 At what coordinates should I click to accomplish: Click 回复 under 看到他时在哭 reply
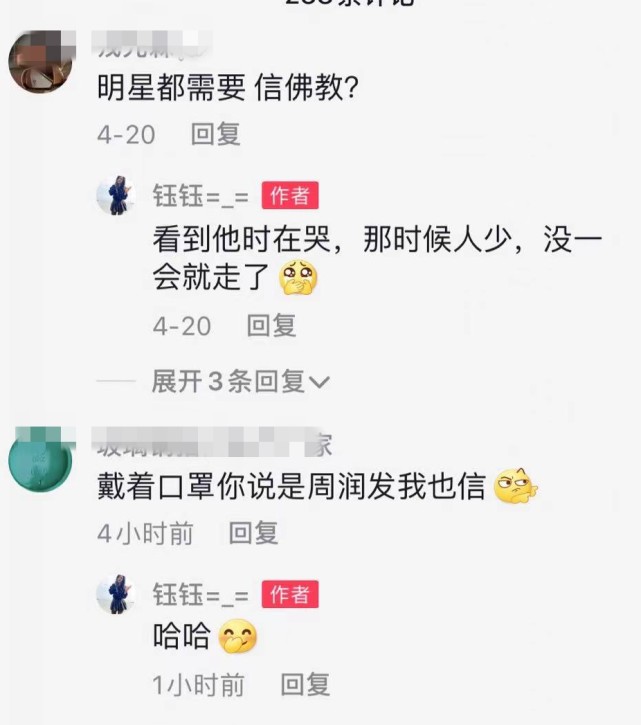[271, 326]
